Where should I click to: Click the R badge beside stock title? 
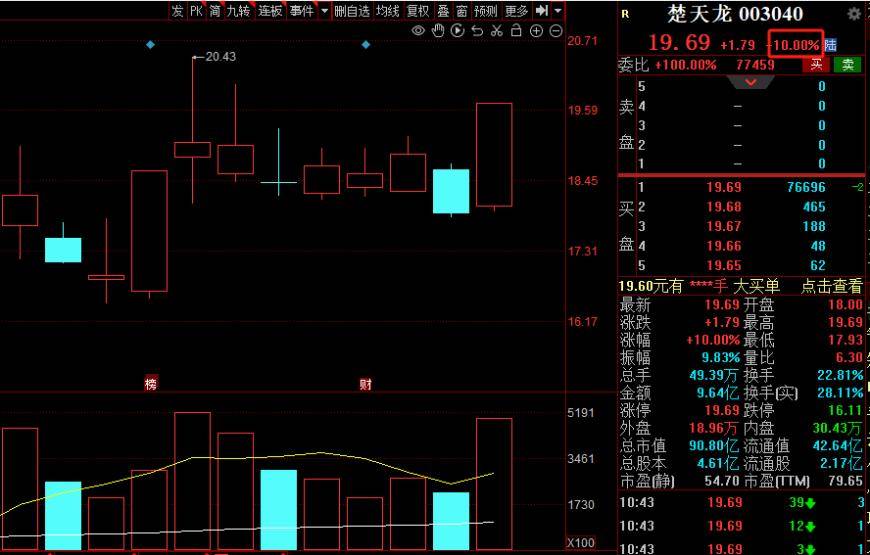(x=626, y=14)
